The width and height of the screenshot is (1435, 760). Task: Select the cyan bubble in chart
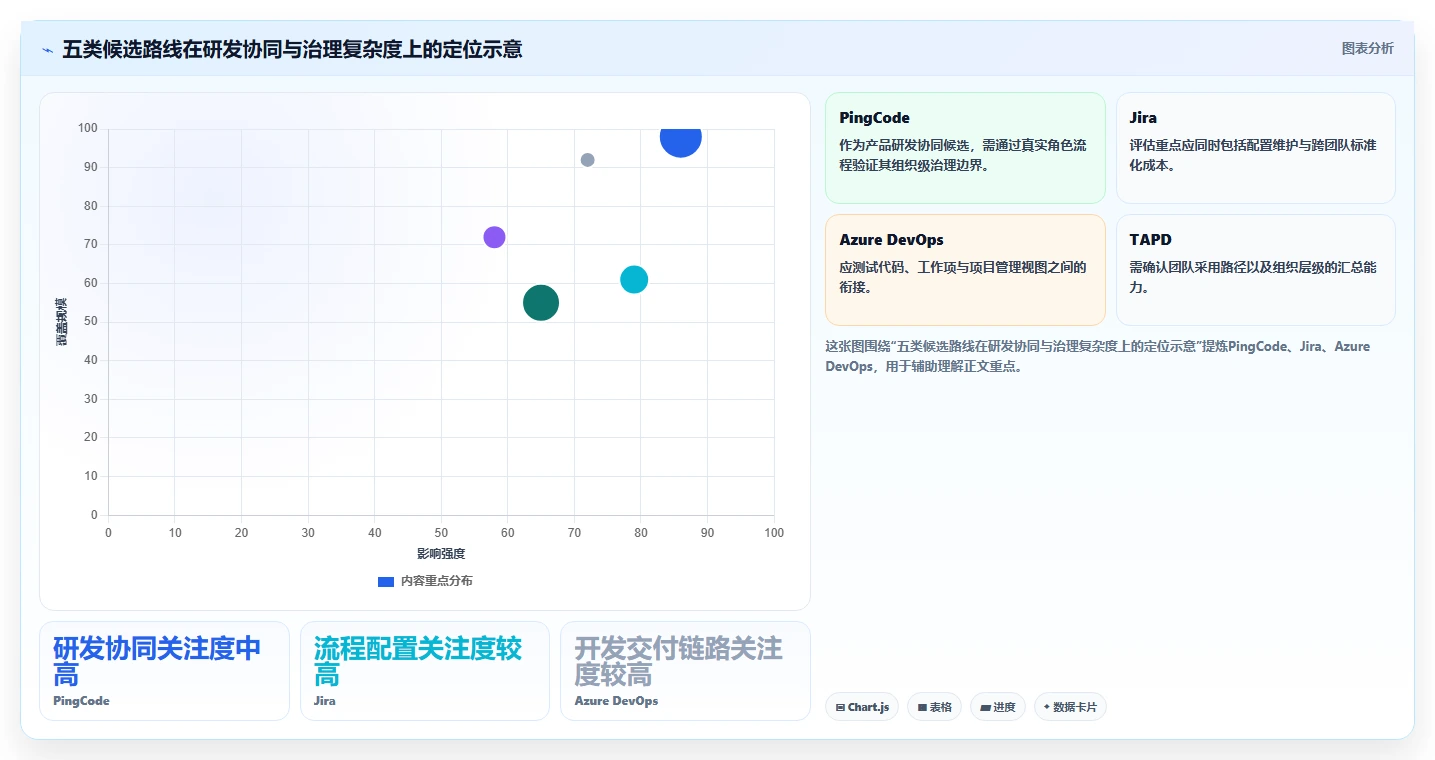(x=634, y=280)
